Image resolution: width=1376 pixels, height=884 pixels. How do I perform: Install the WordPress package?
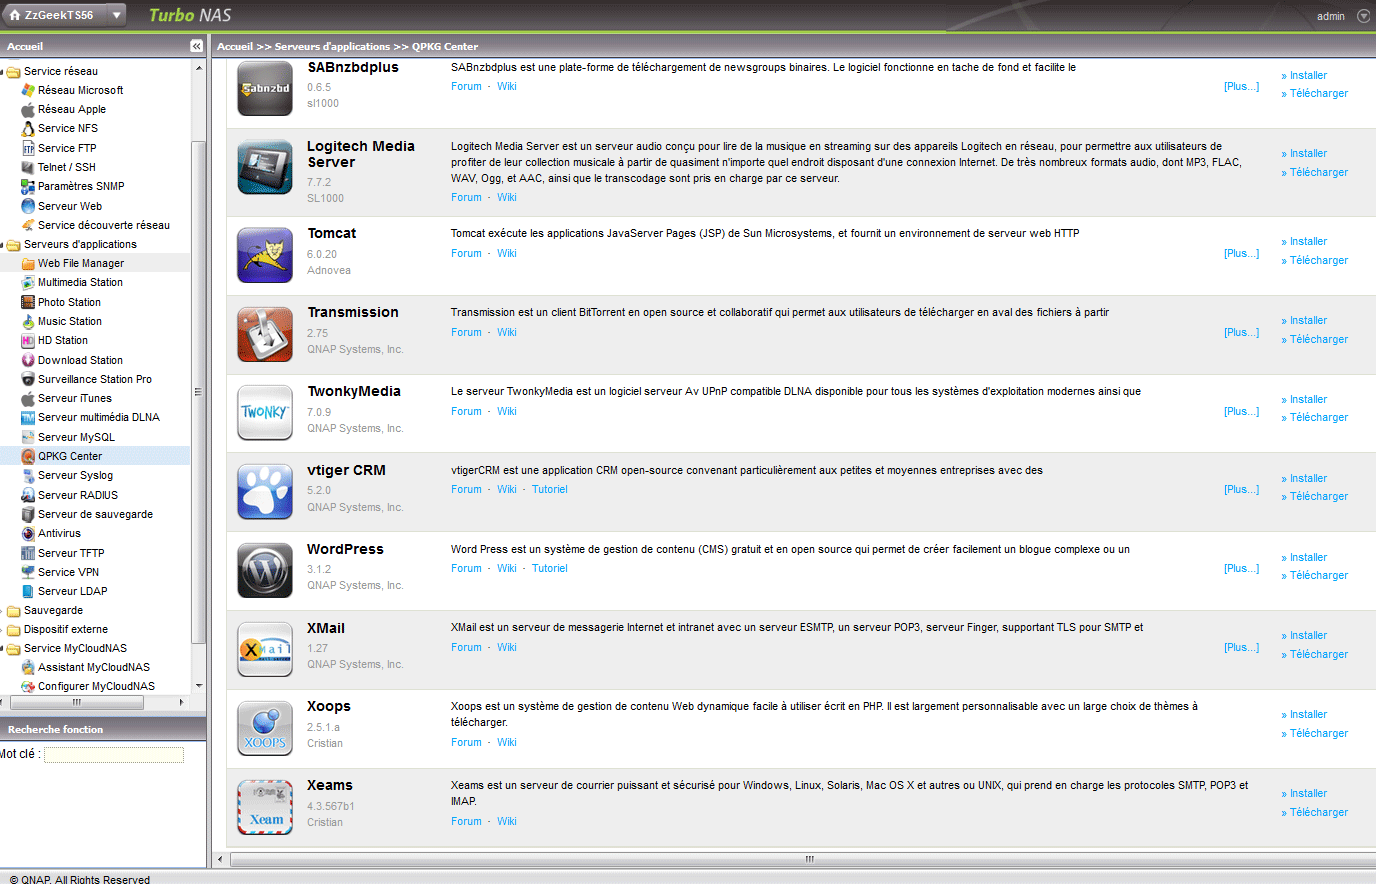(x=1308, y=557)
